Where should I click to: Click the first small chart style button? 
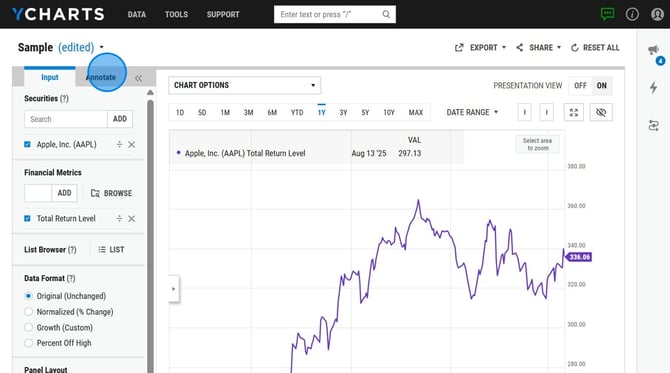click(x=525, y=112)
